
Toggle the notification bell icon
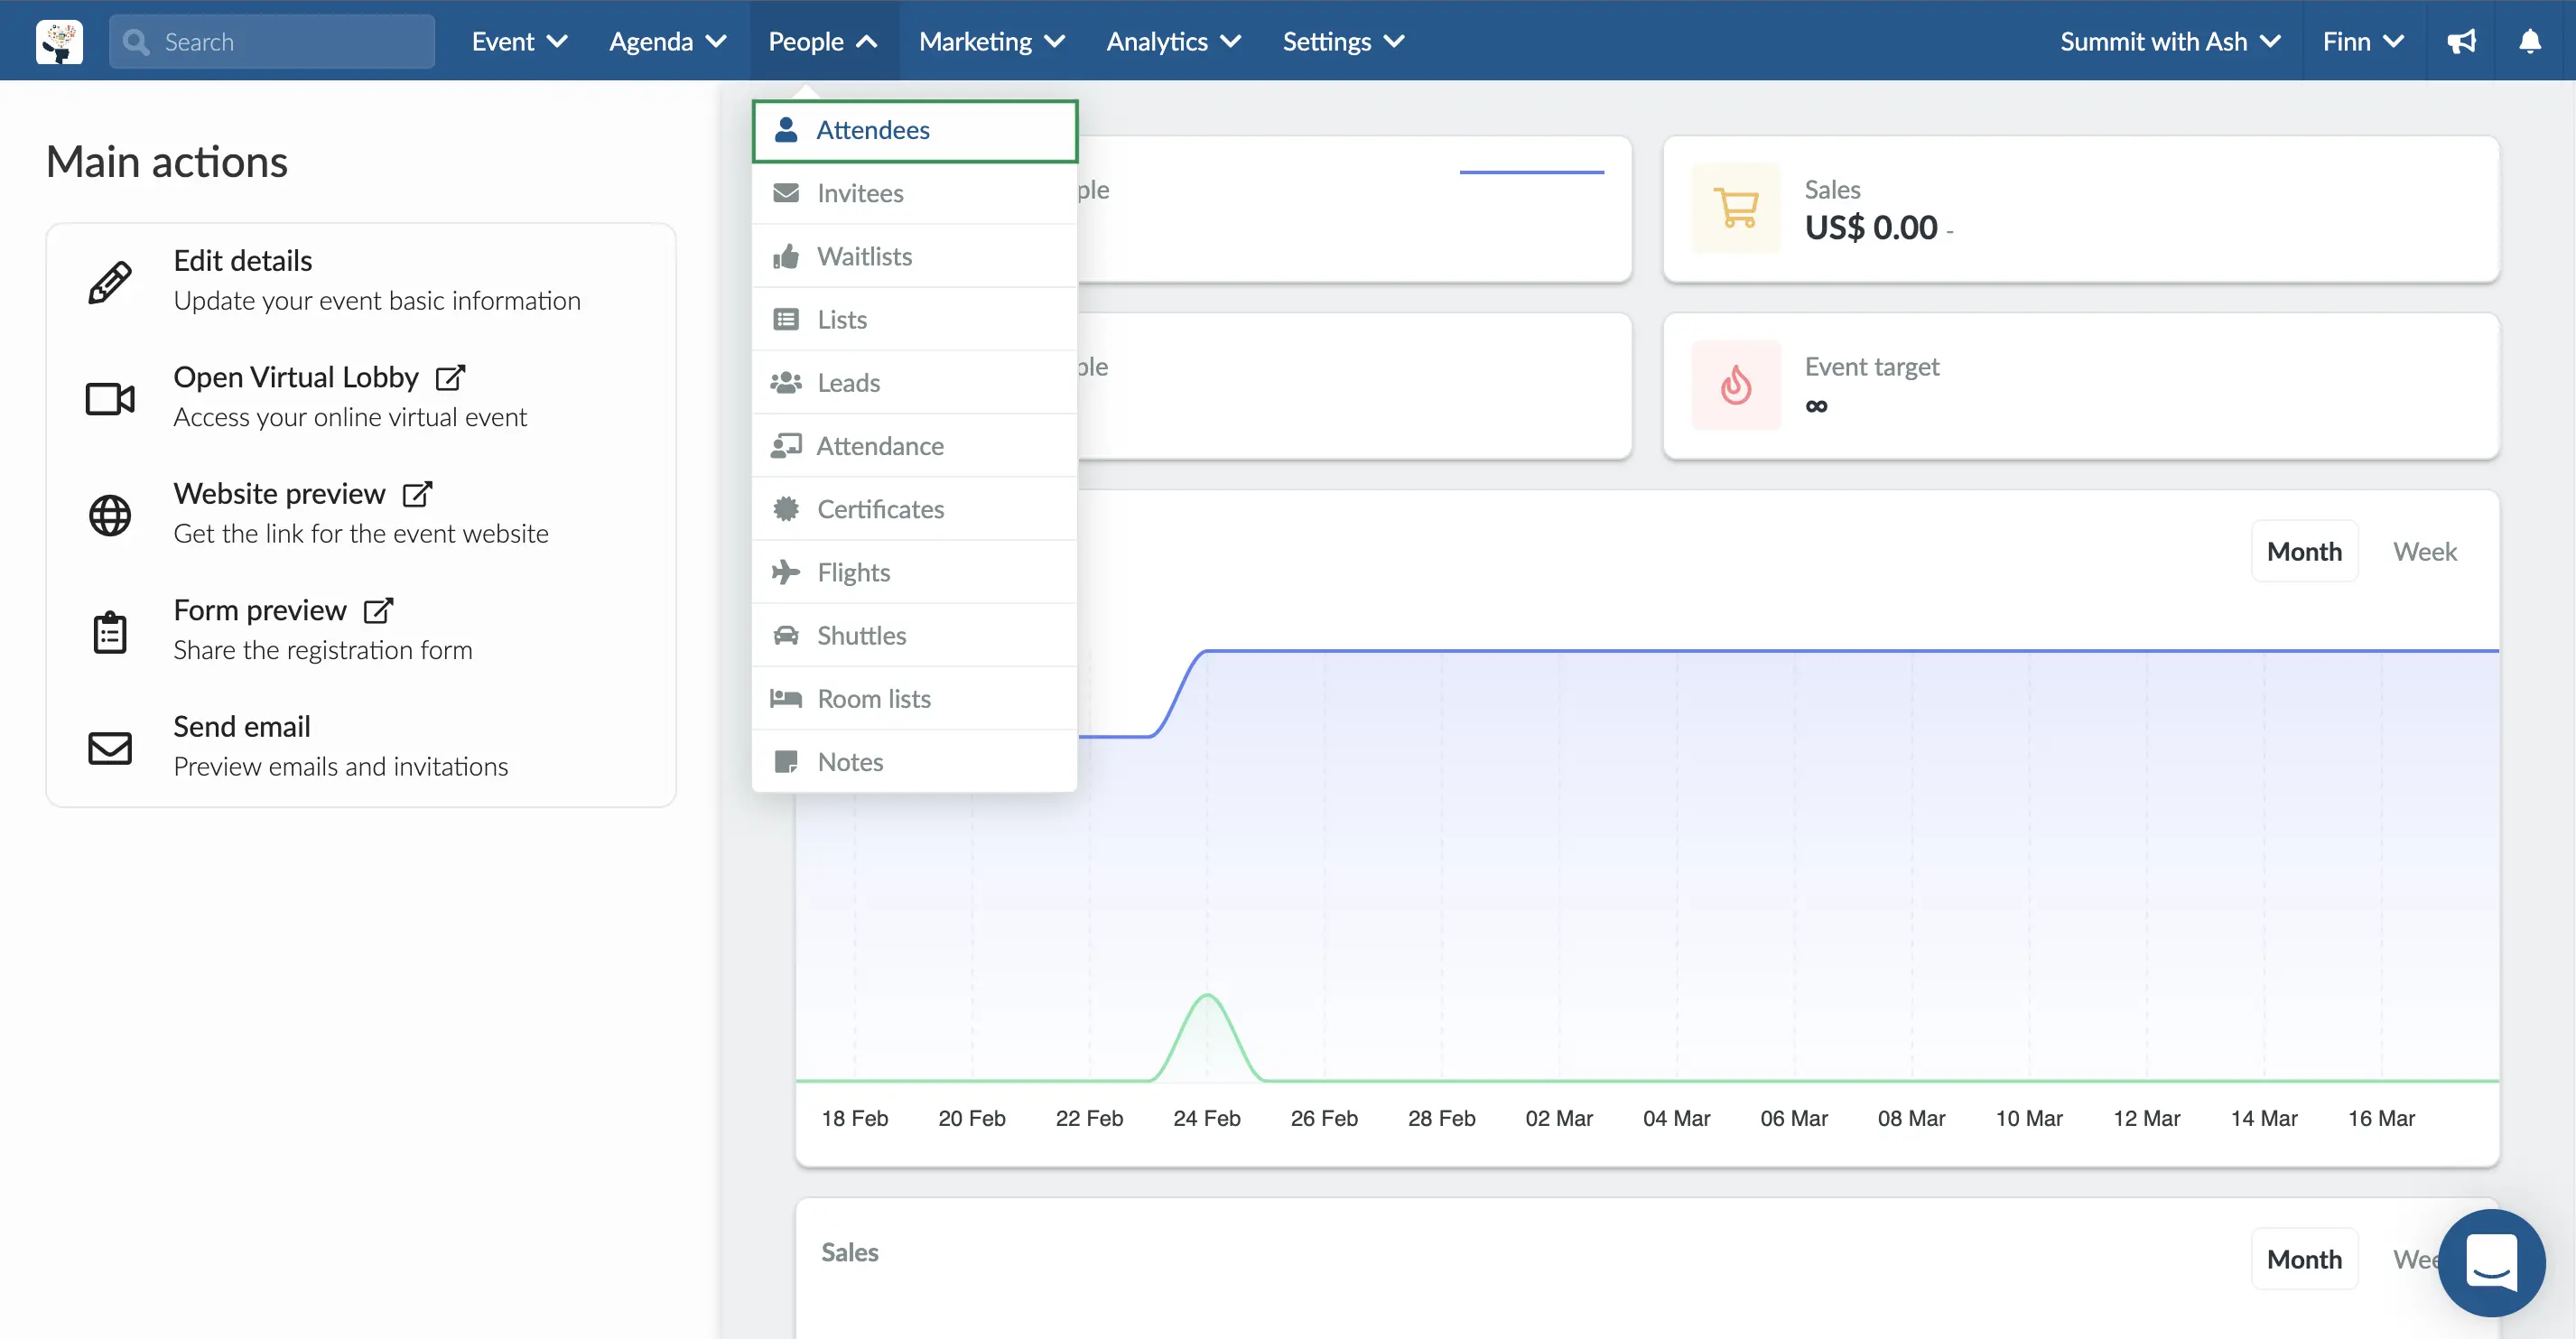point(2530,41)
